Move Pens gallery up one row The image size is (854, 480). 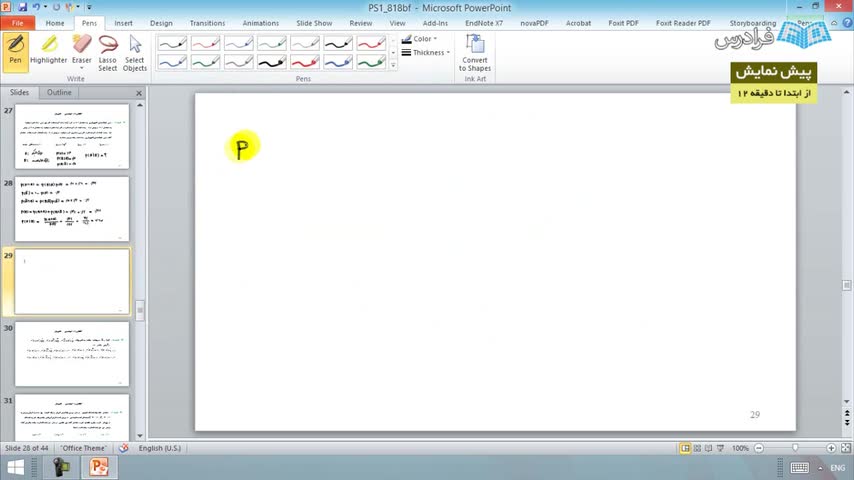(x=393, y=41)
